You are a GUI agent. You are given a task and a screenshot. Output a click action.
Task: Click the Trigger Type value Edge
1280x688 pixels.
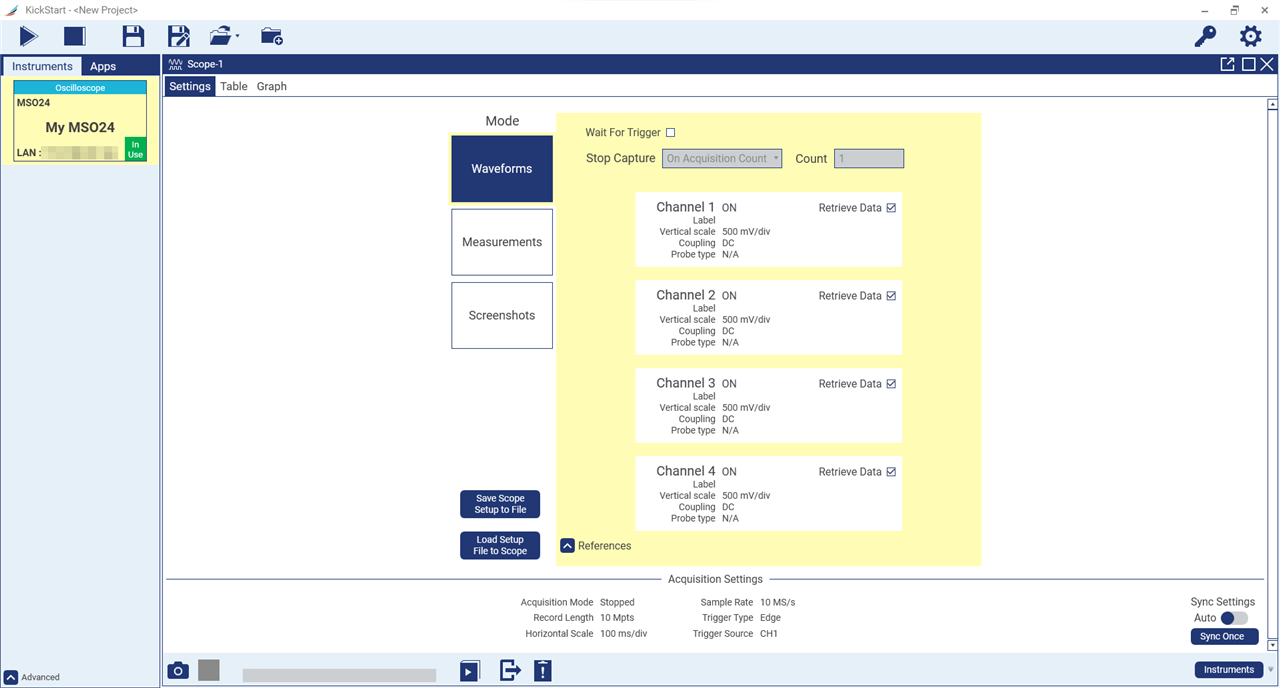[770, 618]
